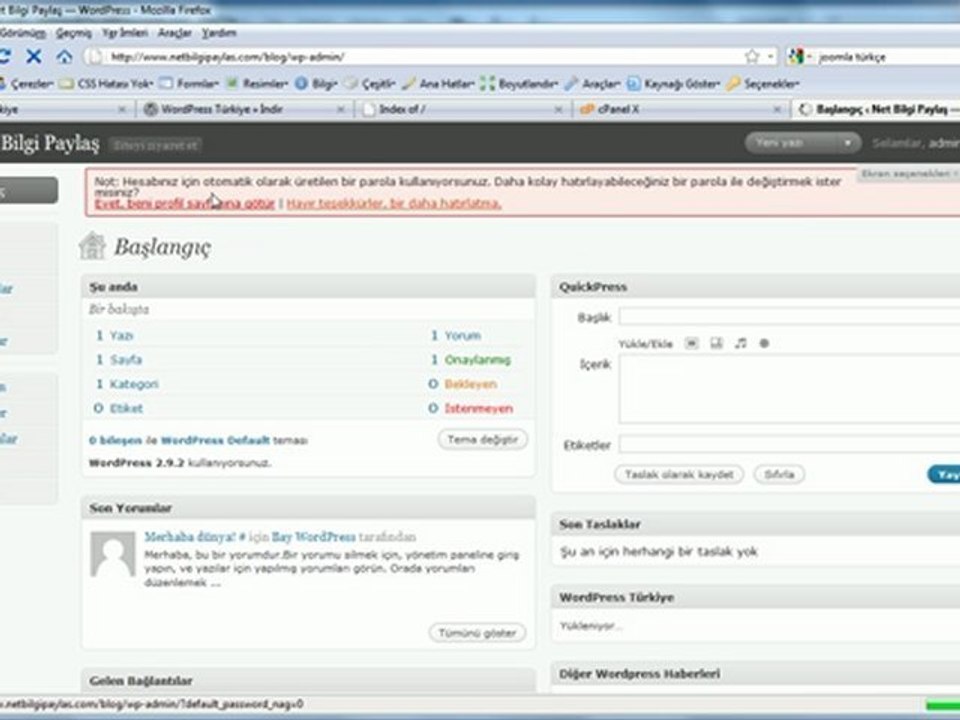The height and width of the screenshot is (720, 960).
Task: Click the QuickPress add media icon
Action: [x=763, y=343]
